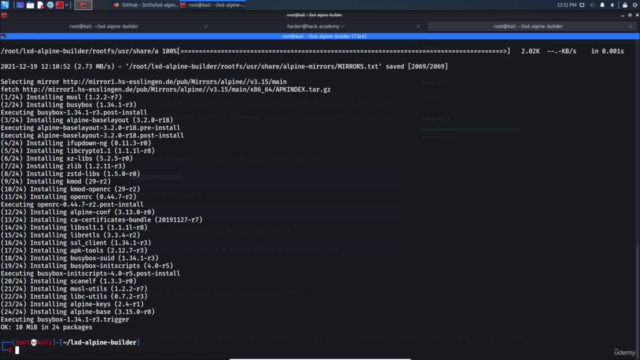The height and width of the screenshot is (360, 640).
Task: Click the 'Installing alpine-base (3.15.0-r0)' line
Action: click(x=78, y=312)
